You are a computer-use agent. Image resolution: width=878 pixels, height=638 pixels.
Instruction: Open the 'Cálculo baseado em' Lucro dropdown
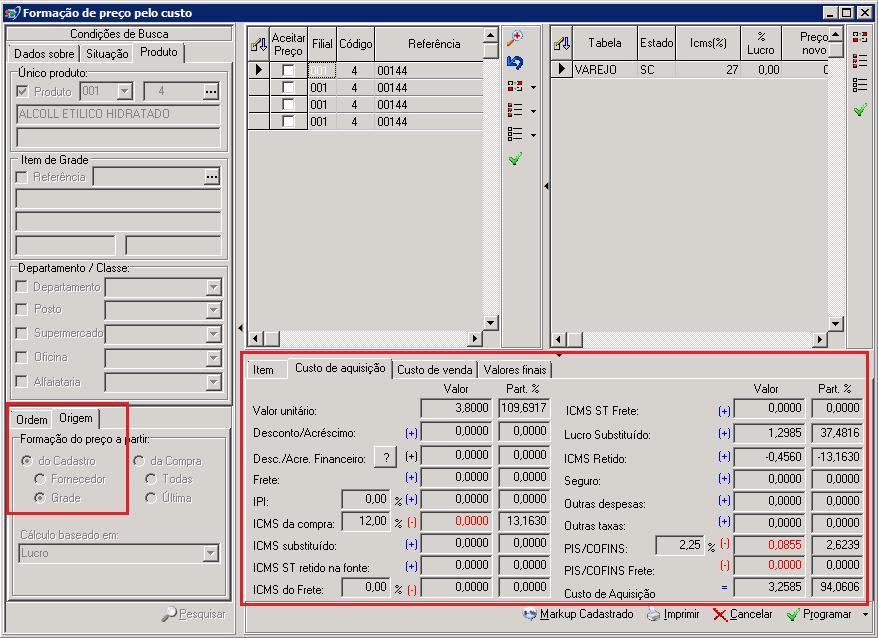click(211, 553)
